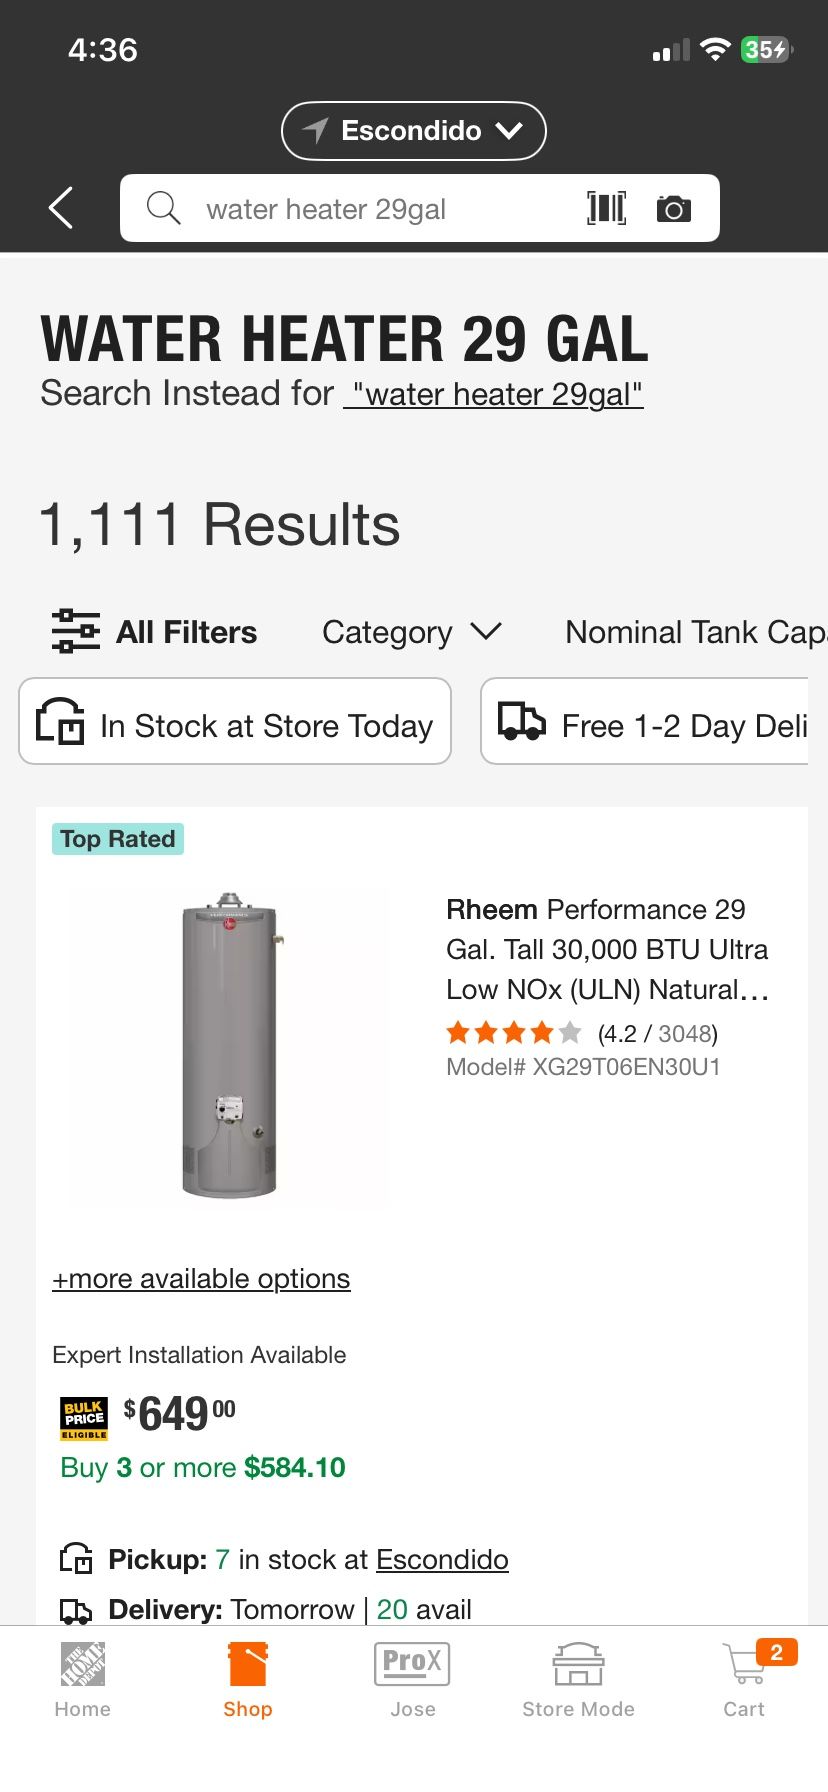Open the ProX Jose tab
Viewport: 828px width, 1792px height.
click(412, 1677)
